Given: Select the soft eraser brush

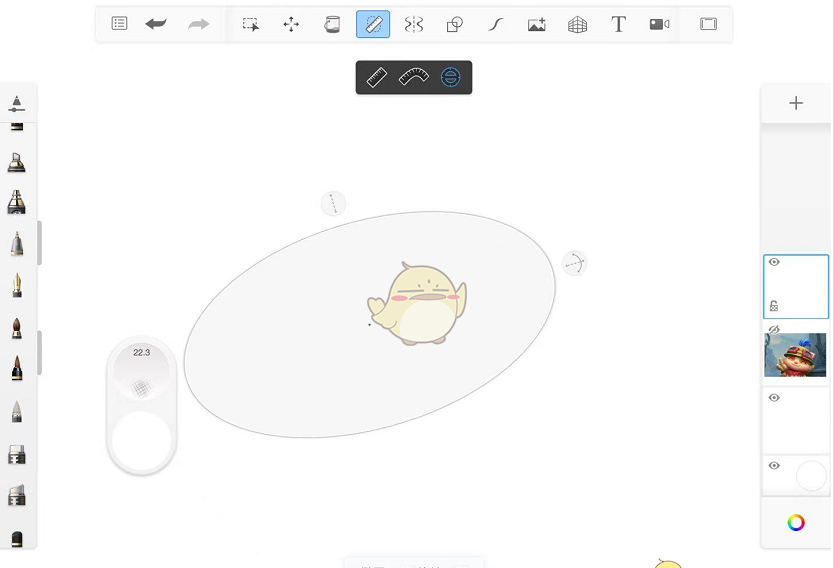Looking at the screenshot, I should [x=17, y=495].
